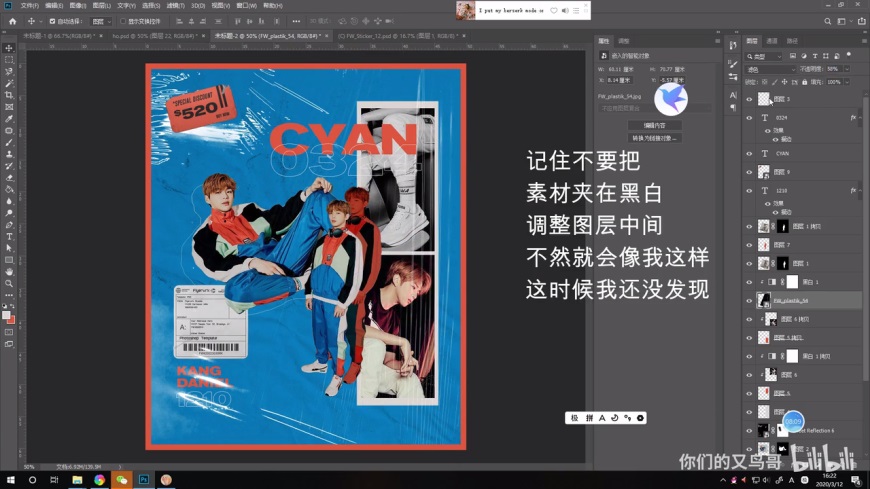The image size is (870, 489).
Task: Open the 窗口(W) menu
Action: (246, 6)
